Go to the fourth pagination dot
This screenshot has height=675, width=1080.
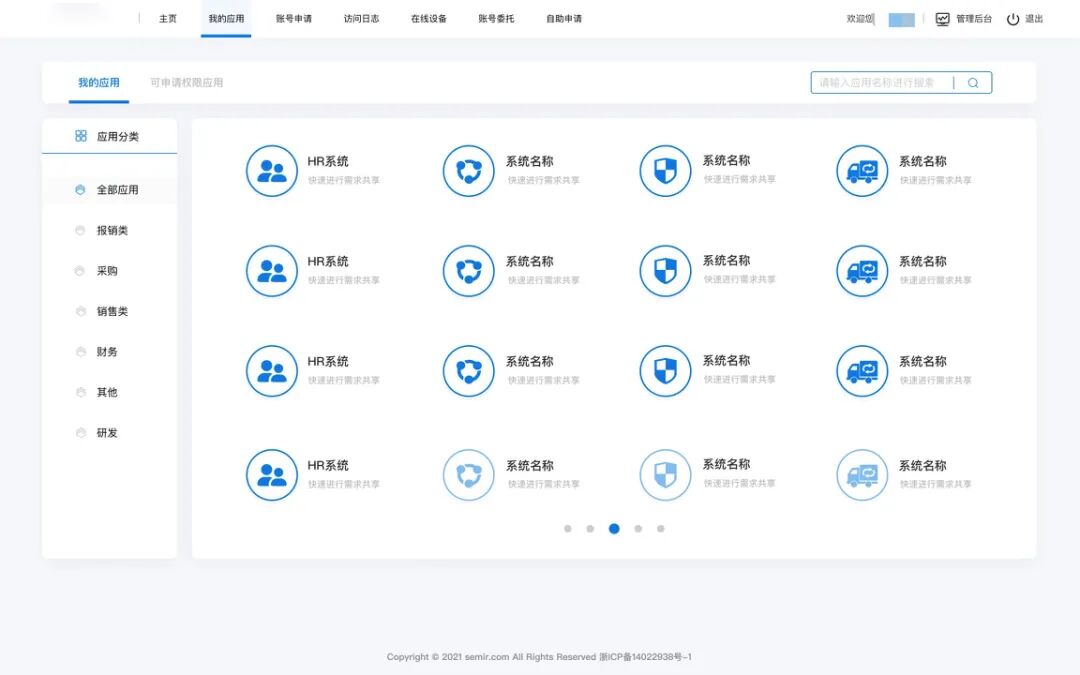638,529
